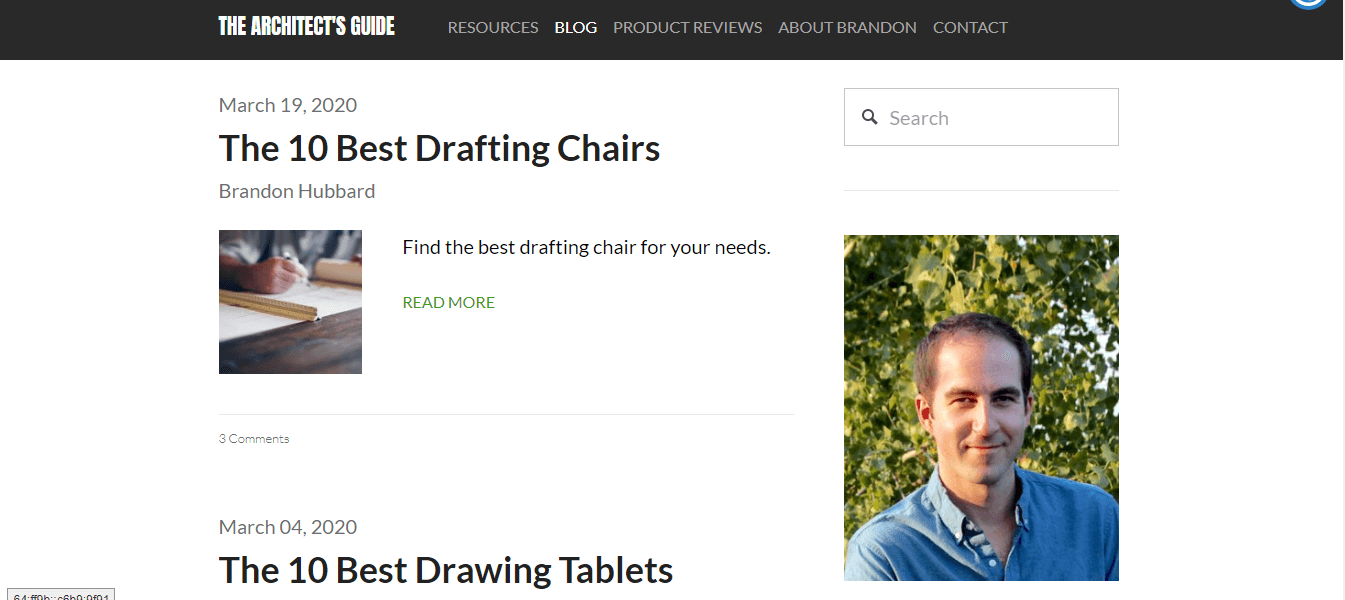Click the drafting post thumbnail image
Image resolution: width=1345 pixels, height=600 pixels.
click(290, 302)
